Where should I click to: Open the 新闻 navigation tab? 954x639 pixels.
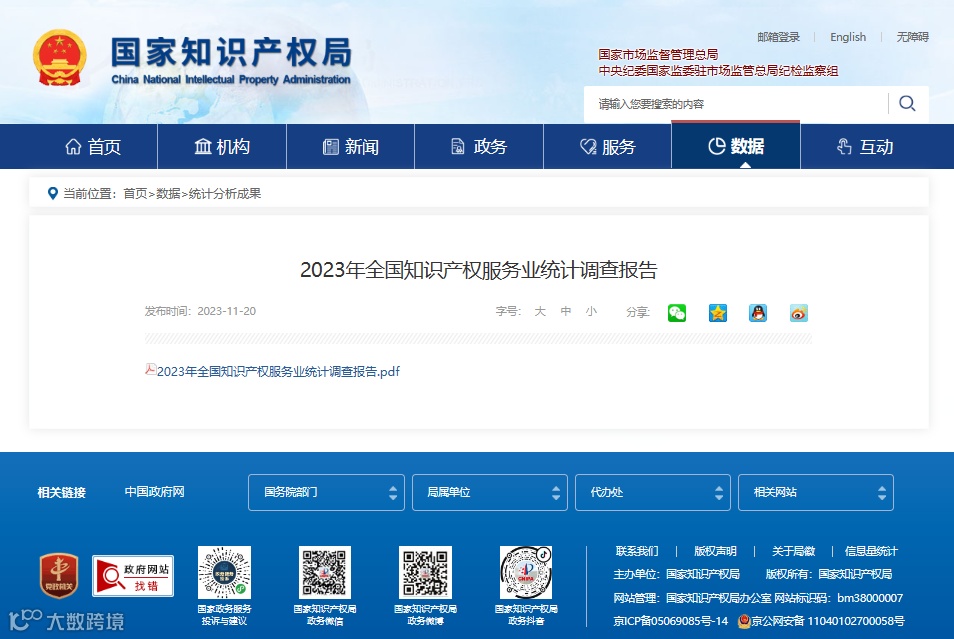(350, 147)
